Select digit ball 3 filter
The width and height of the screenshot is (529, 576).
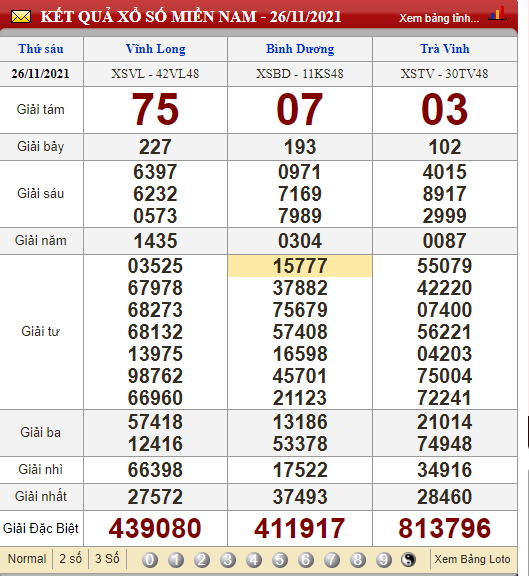[x=228, y=560]
